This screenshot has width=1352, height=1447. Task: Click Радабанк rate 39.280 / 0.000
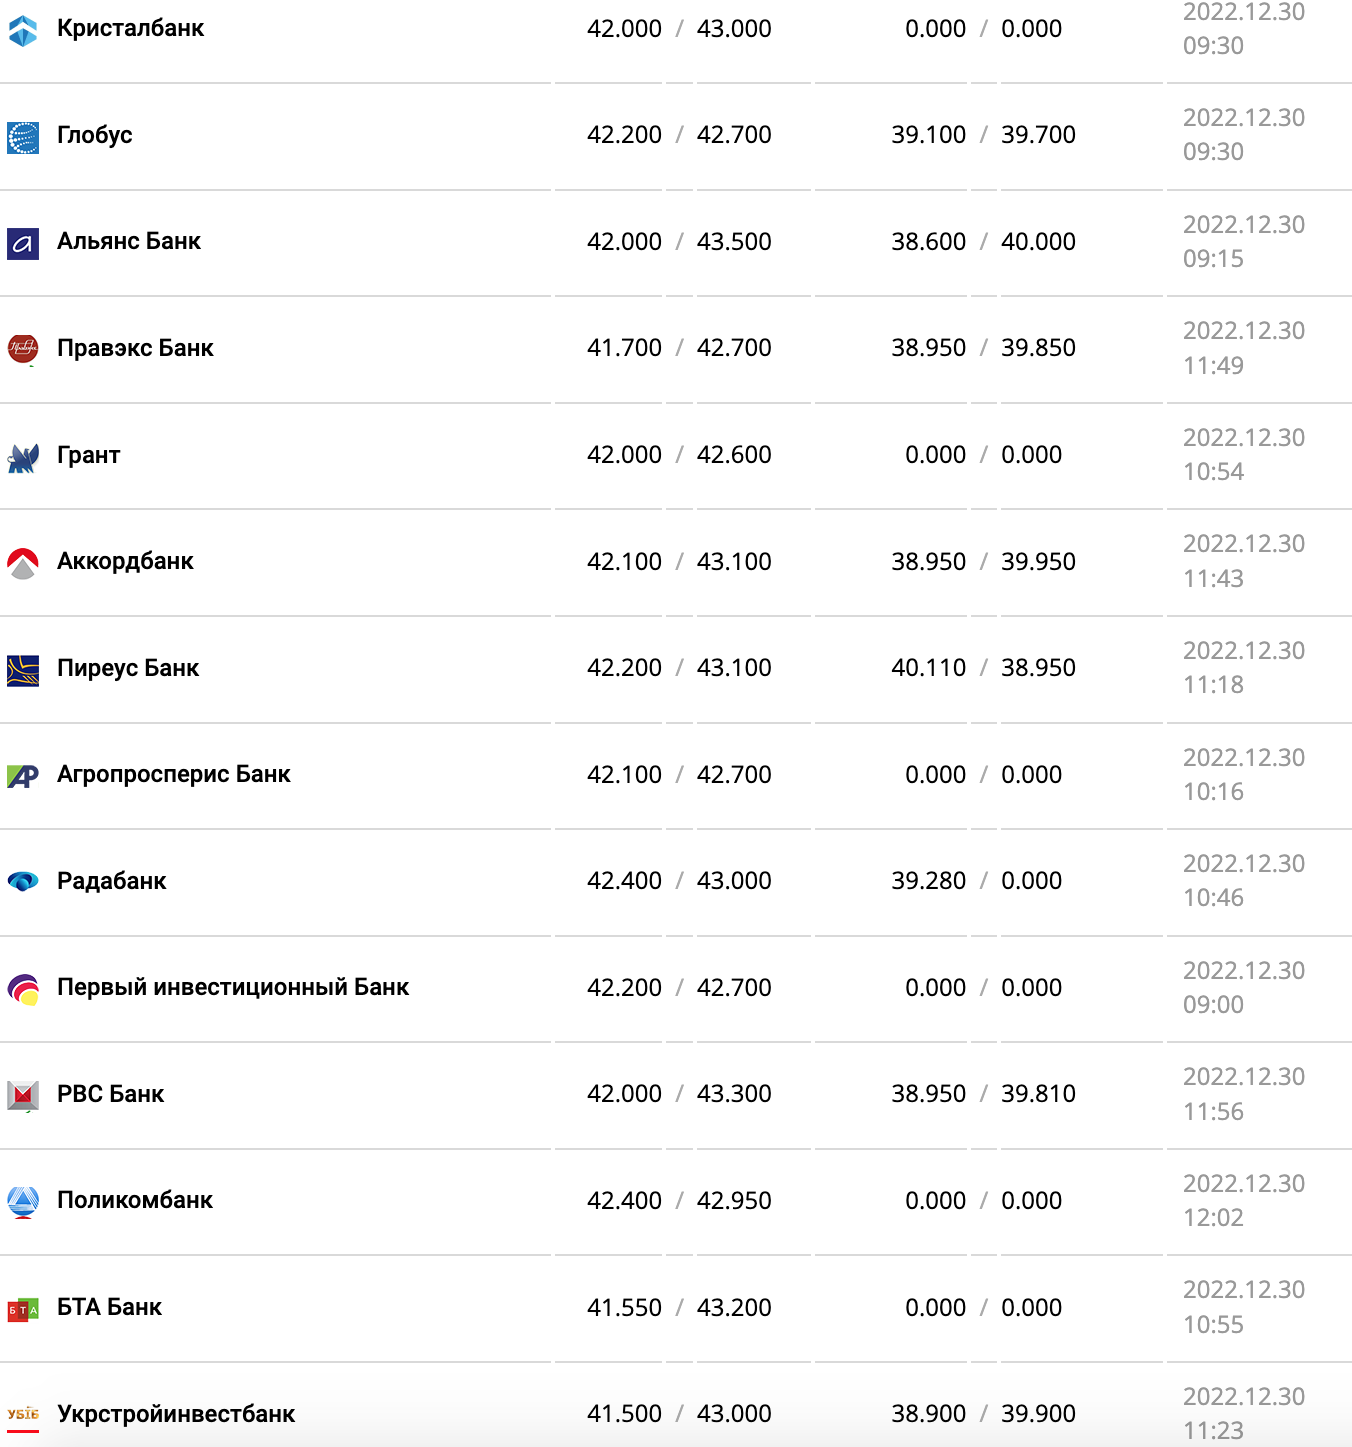(983, 881)
